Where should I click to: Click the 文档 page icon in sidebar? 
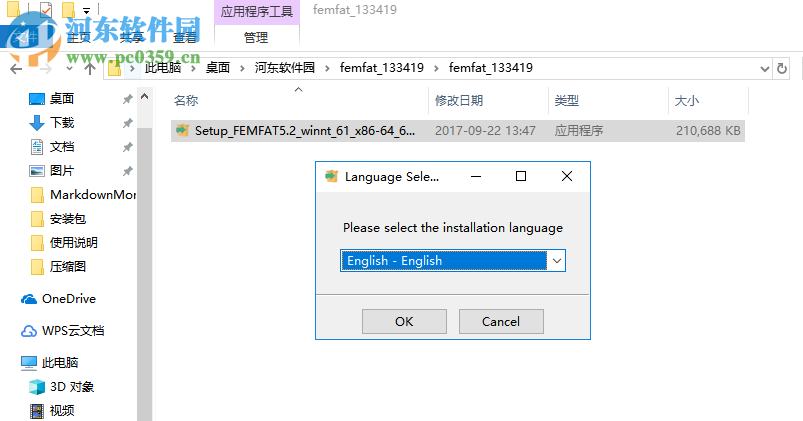point(37,147)
